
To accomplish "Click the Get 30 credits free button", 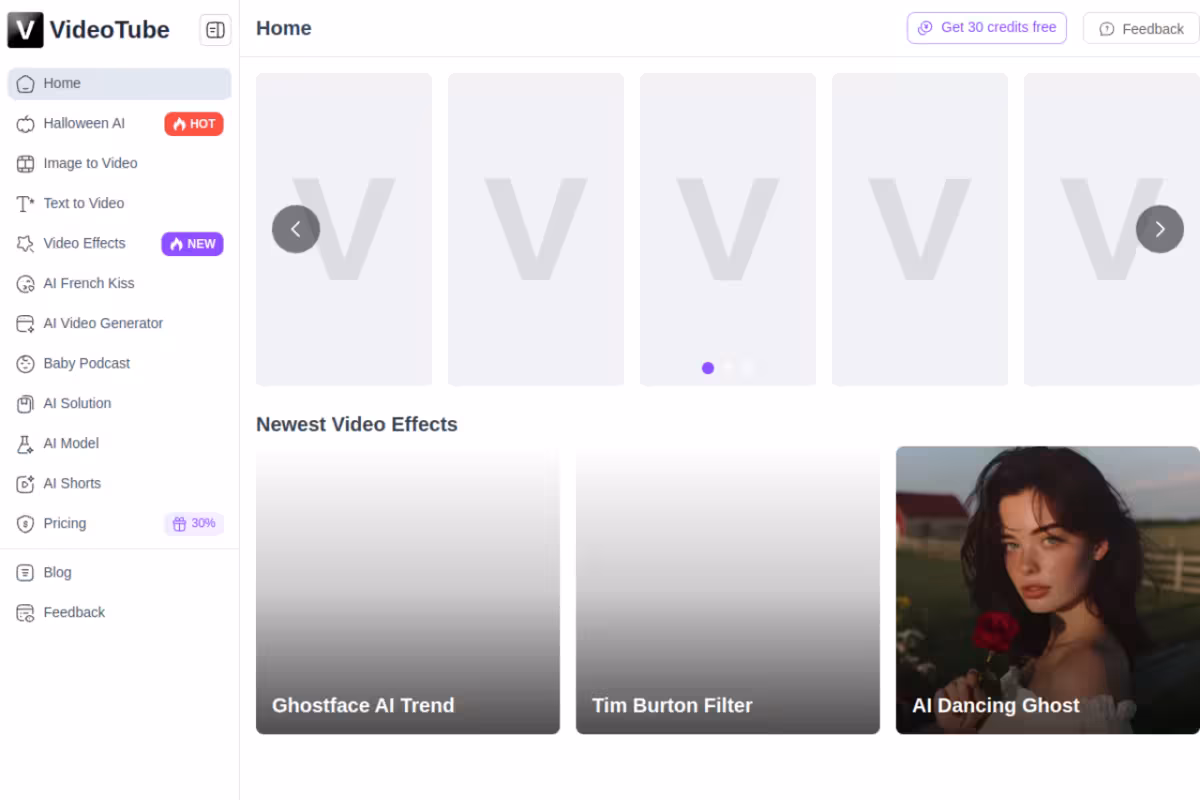I will pos(987,28).
